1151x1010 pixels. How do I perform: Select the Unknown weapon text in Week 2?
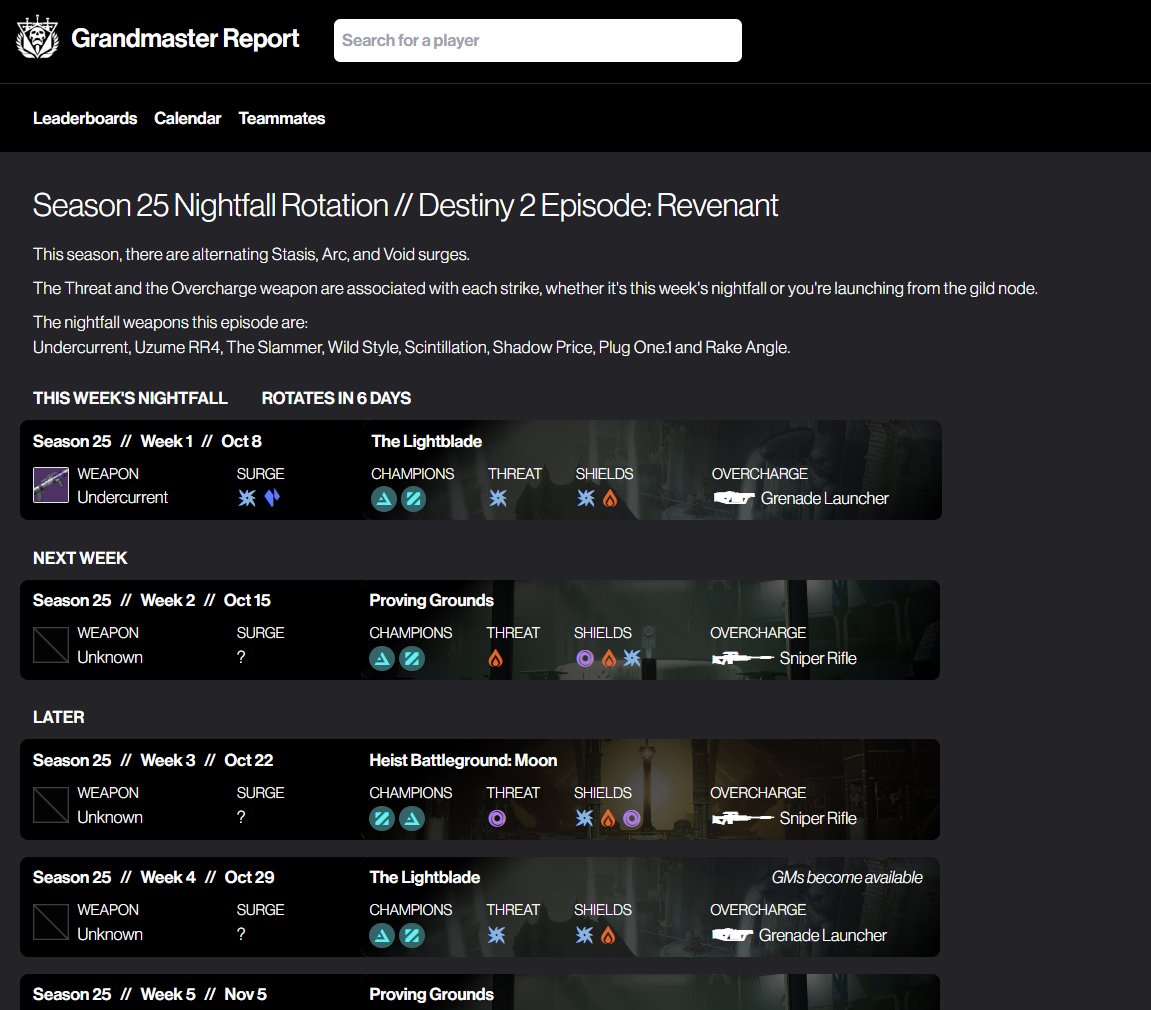[110, 658]
